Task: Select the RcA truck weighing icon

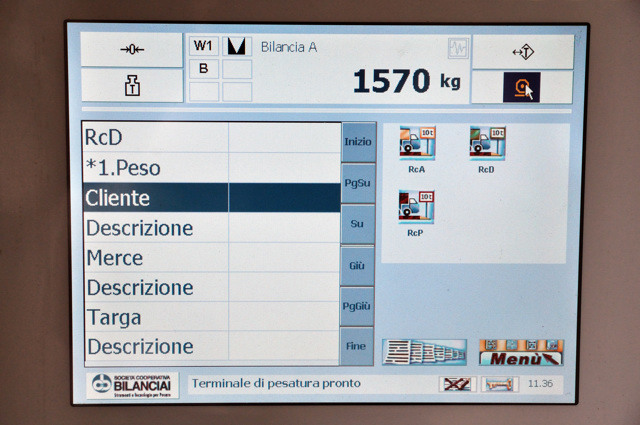Action: pyautogui.click(x=416, y=148)
